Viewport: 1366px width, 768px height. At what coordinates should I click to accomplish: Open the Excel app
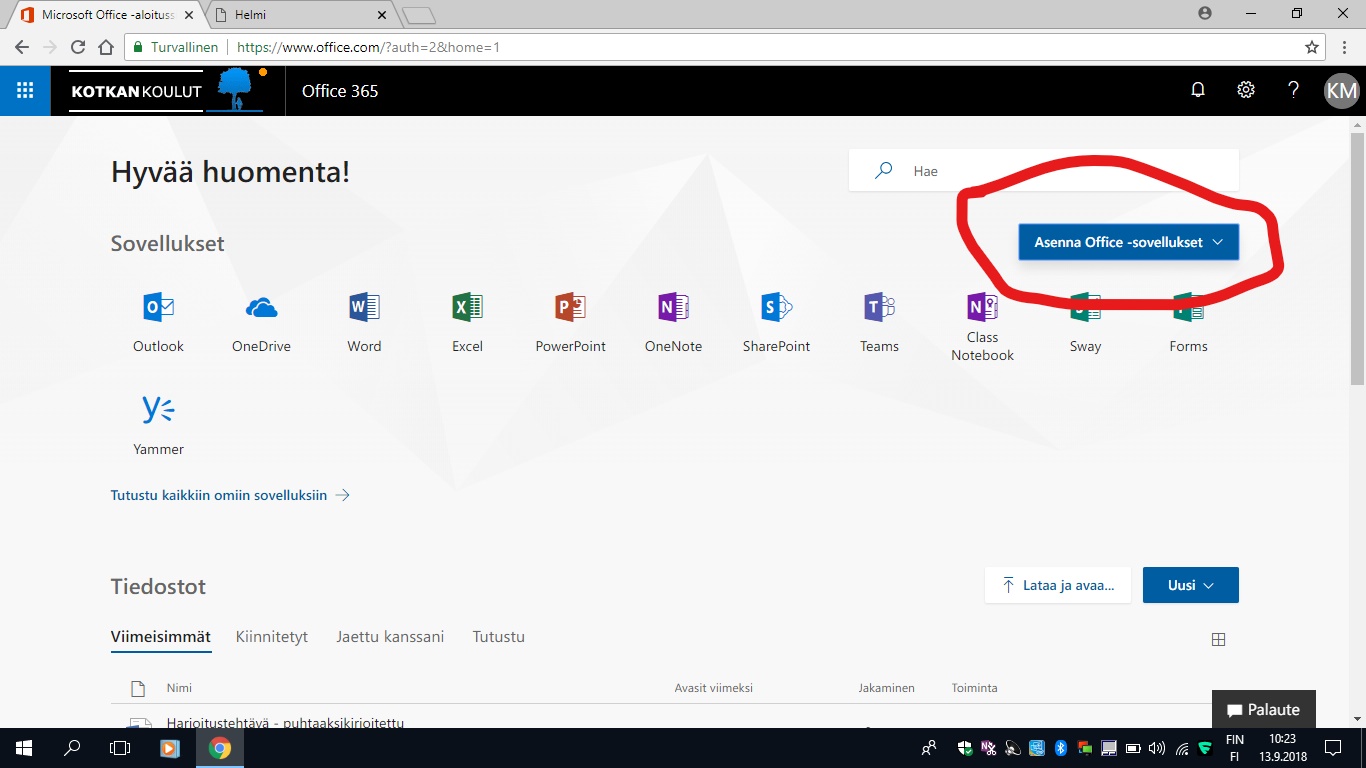[x=467, y=309]
